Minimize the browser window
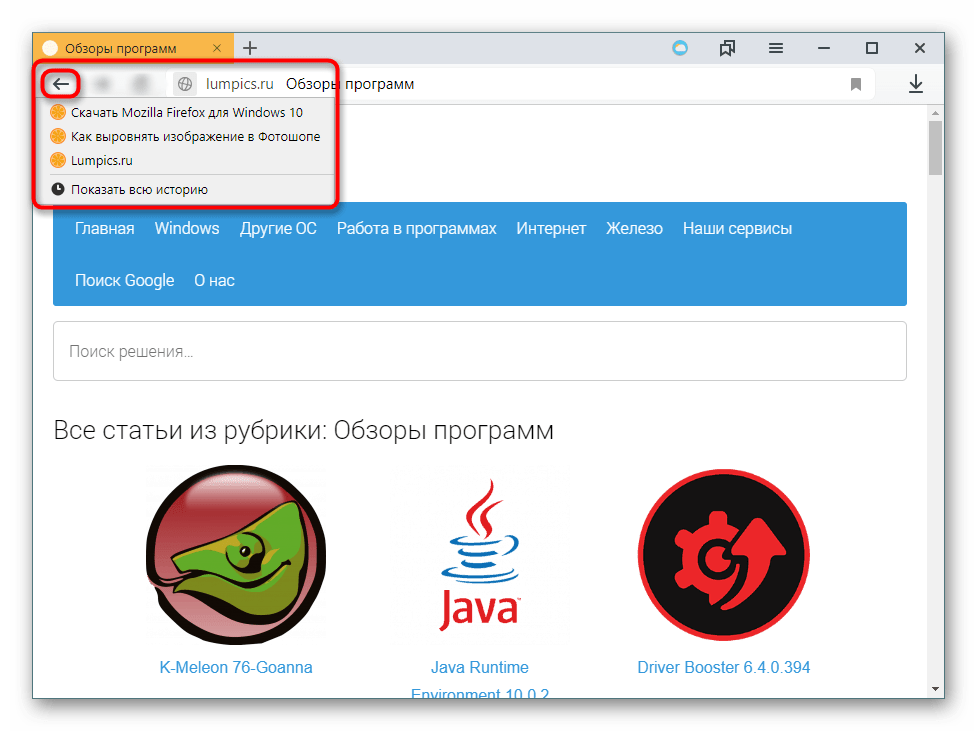The image size is (977, 731). coord(824,48)
